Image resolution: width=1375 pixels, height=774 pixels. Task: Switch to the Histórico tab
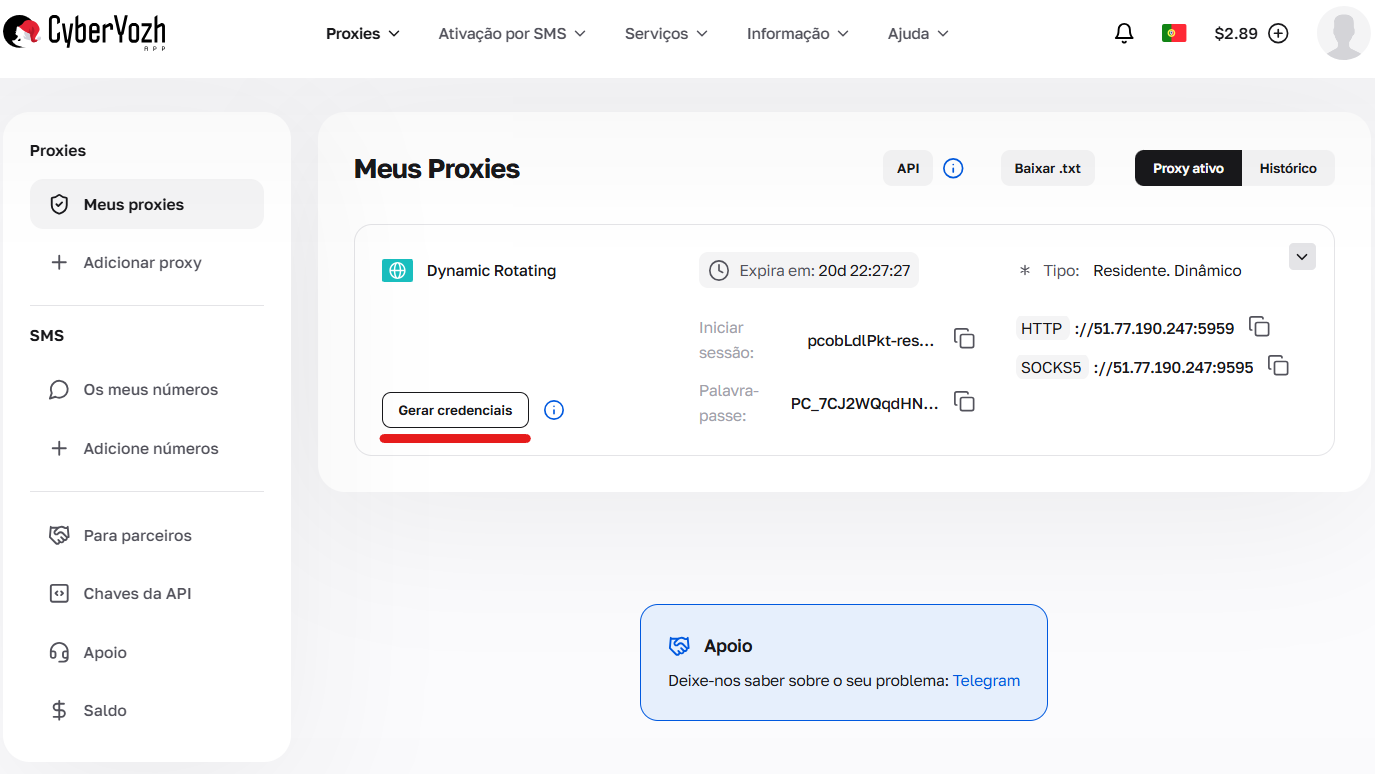pyautogui.click(x=1288, y=168)
